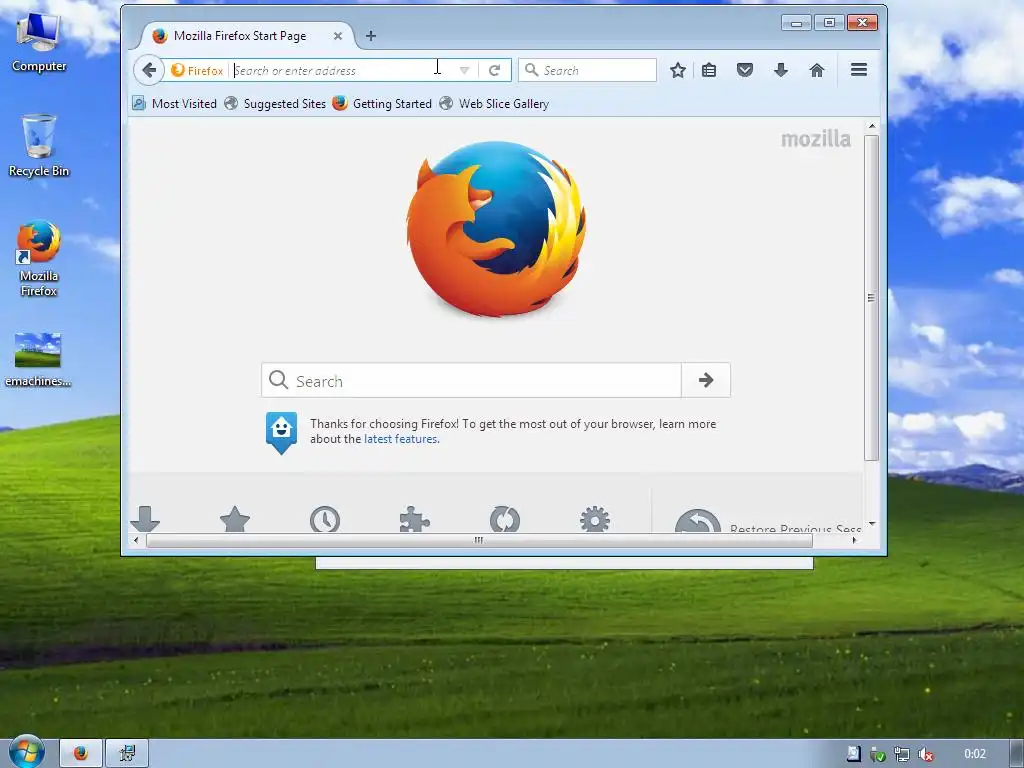Close the Mozilla Firefox Start Page tab
This screenshot has width=1024, height=768.
tap(338, 36)
